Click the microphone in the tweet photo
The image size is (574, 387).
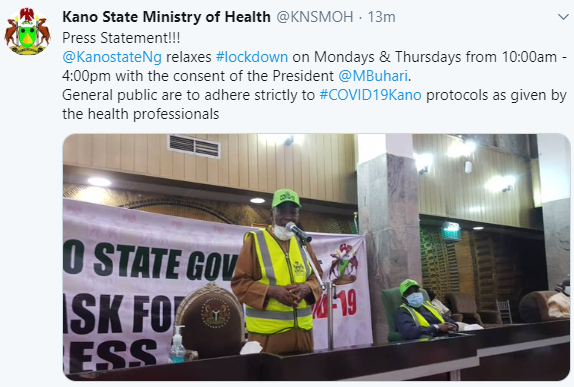pos(298,231)
